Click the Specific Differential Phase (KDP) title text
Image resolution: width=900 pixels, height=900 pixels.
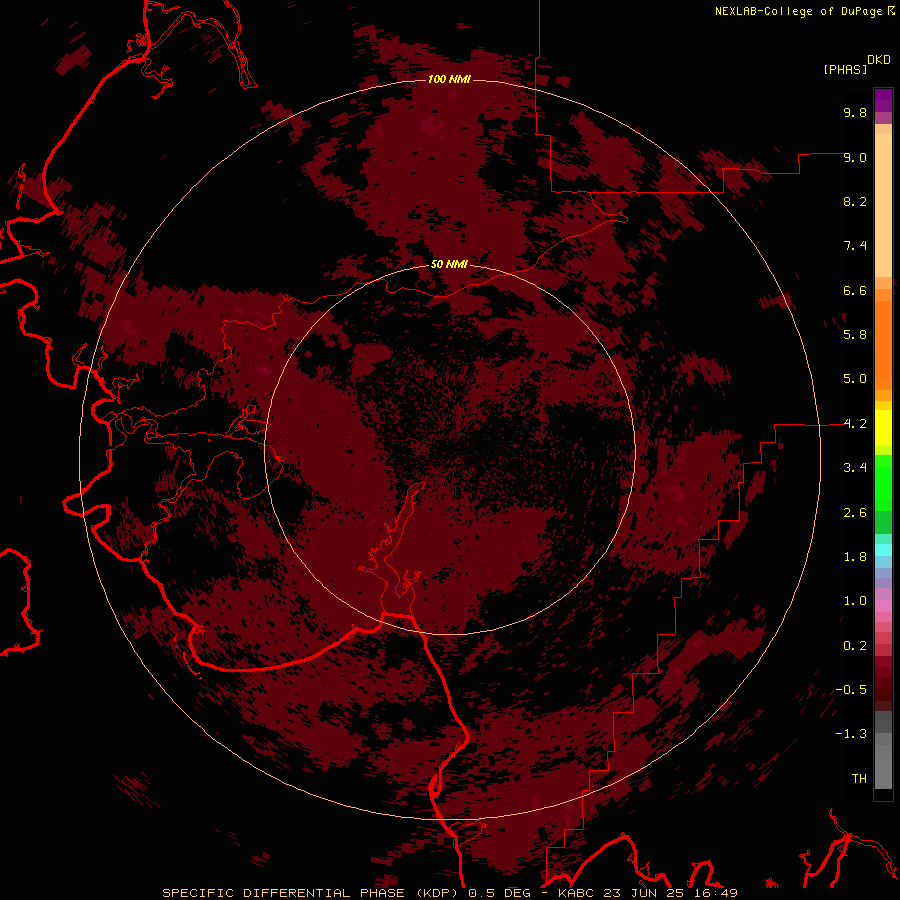[x=312, y=893]
